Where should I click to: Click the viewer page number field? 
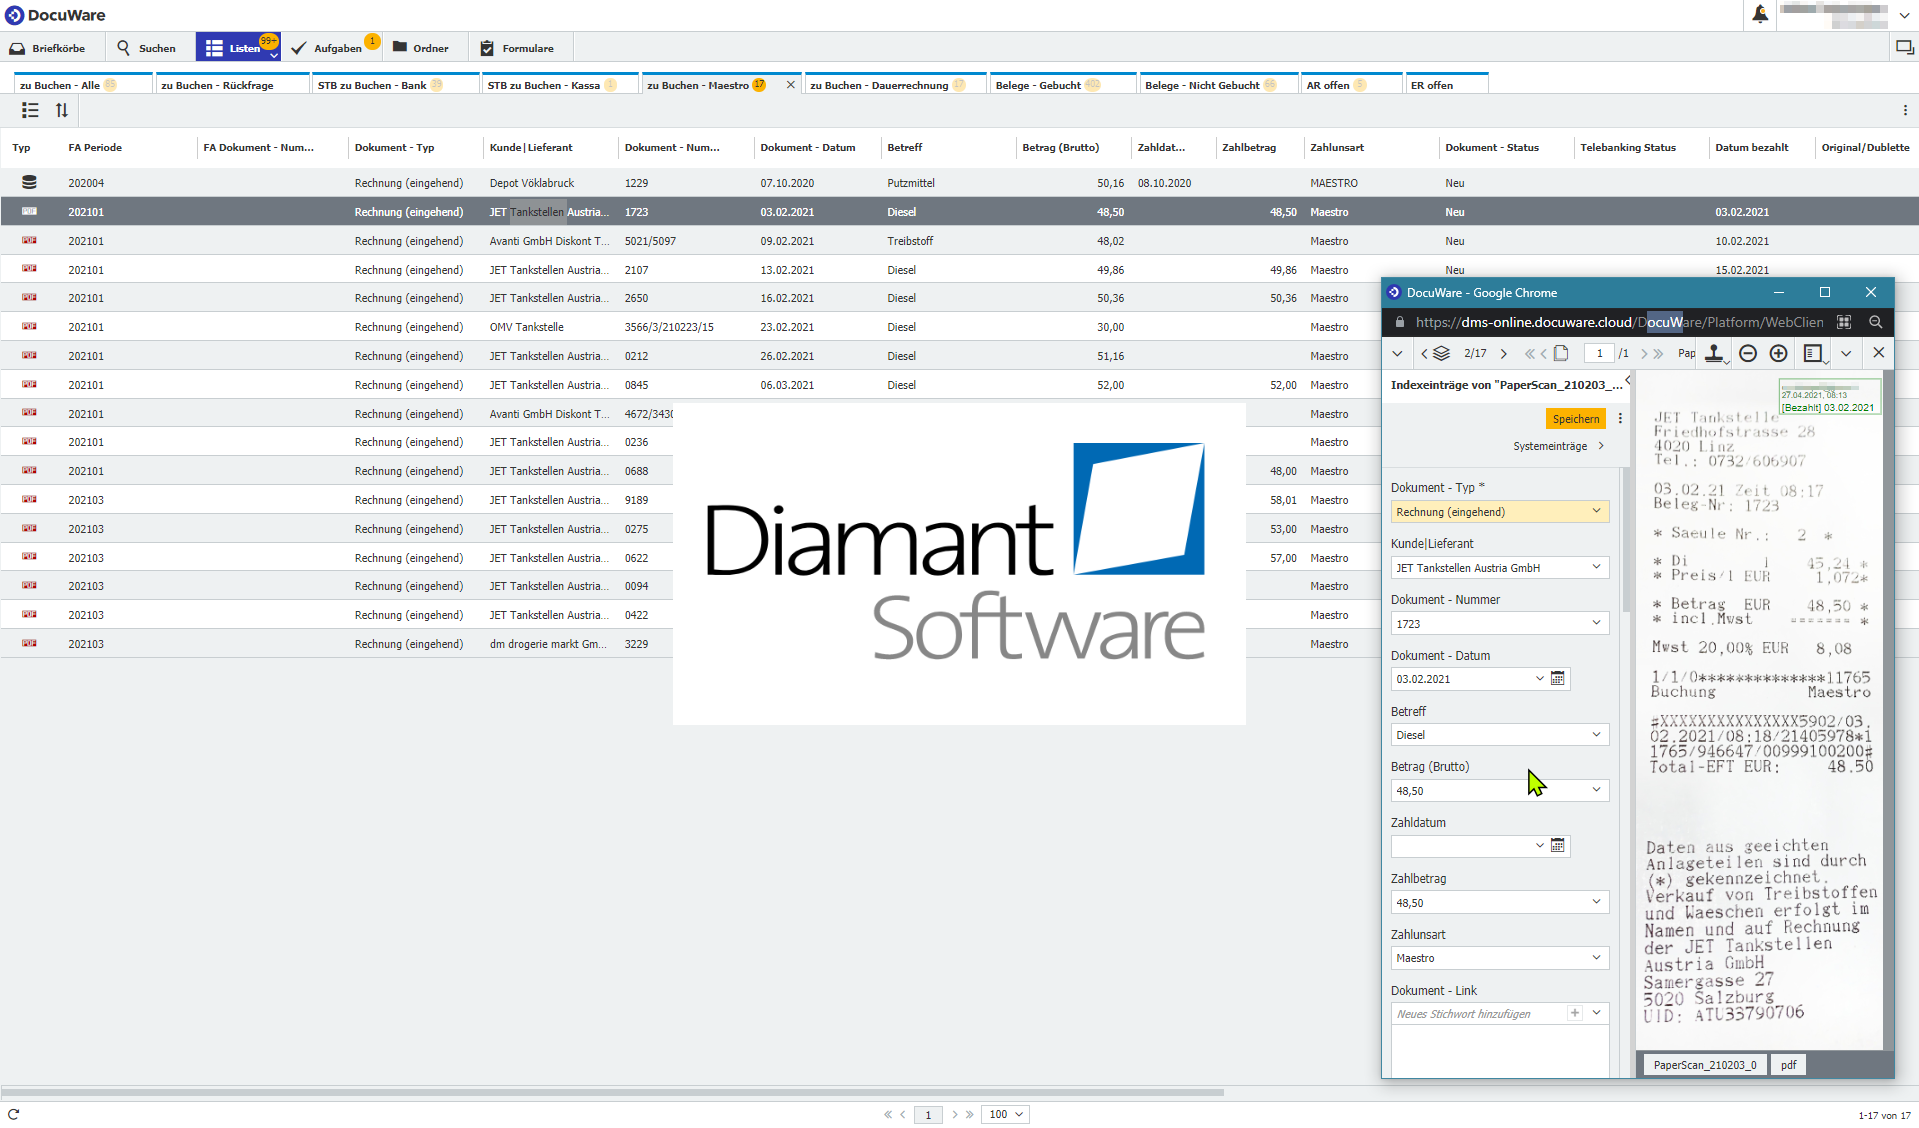click(x=1600, y=353)
